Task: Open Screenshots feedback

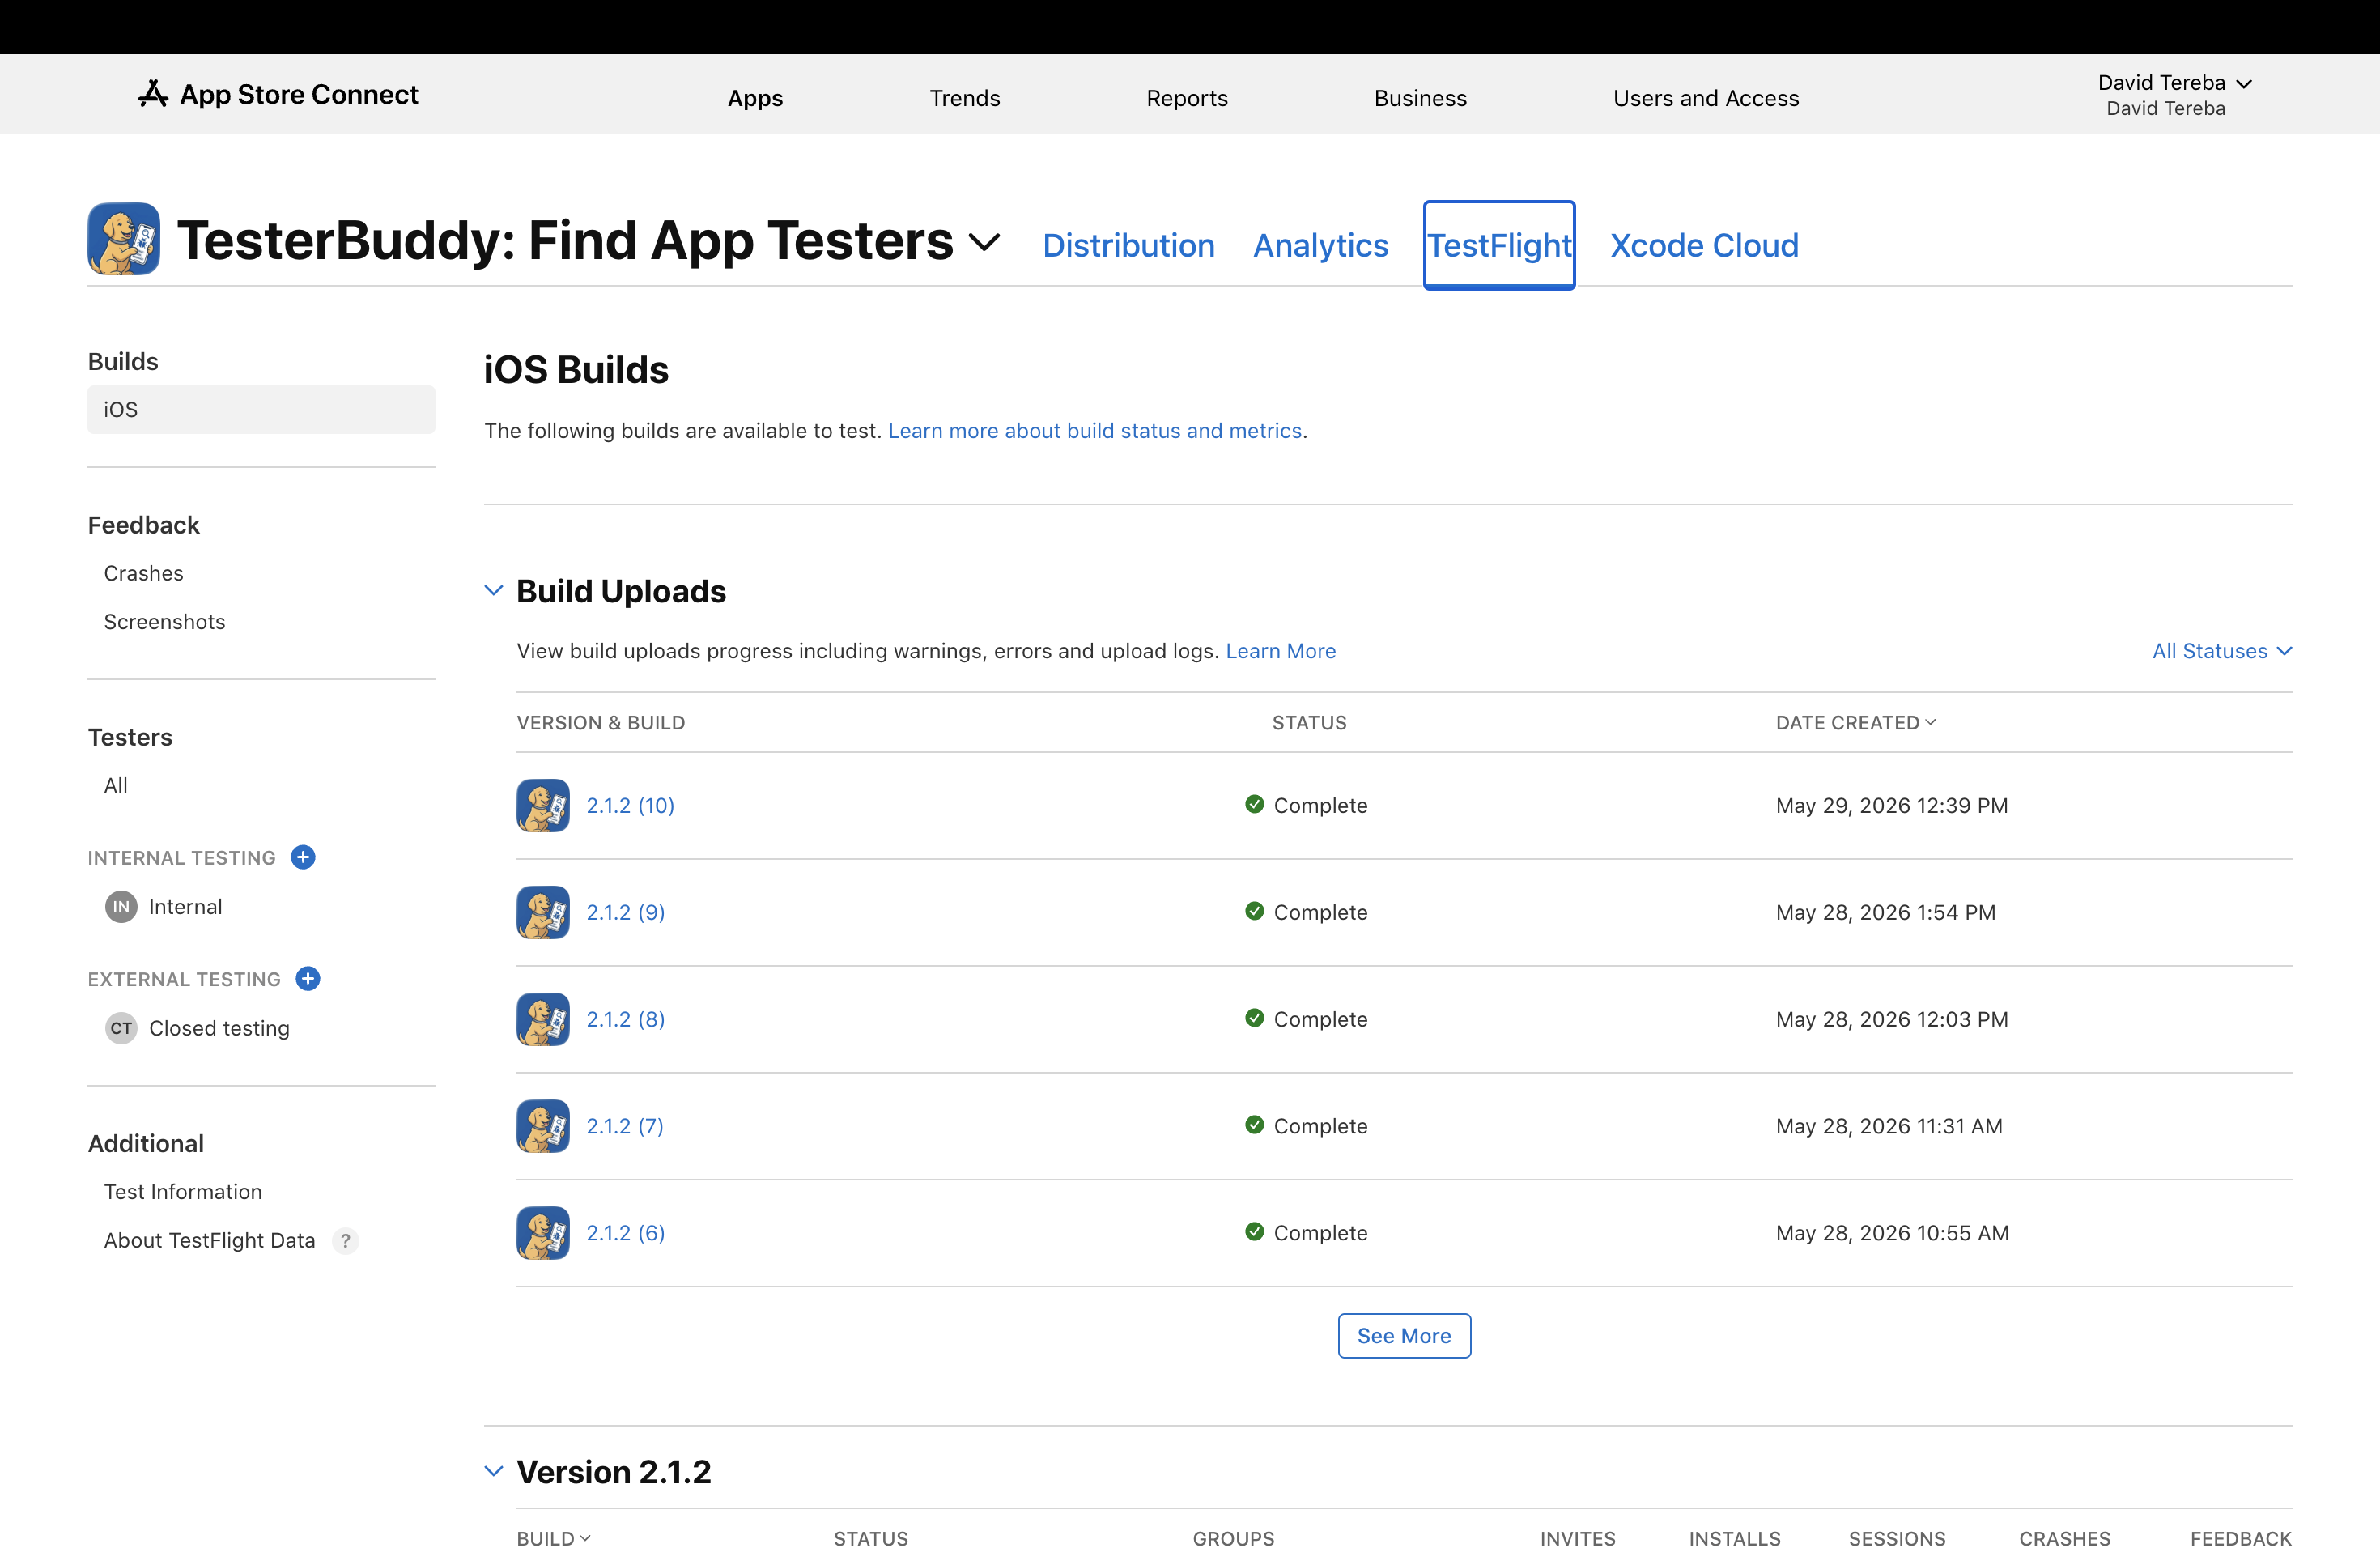Action: (x=165, y=622)
